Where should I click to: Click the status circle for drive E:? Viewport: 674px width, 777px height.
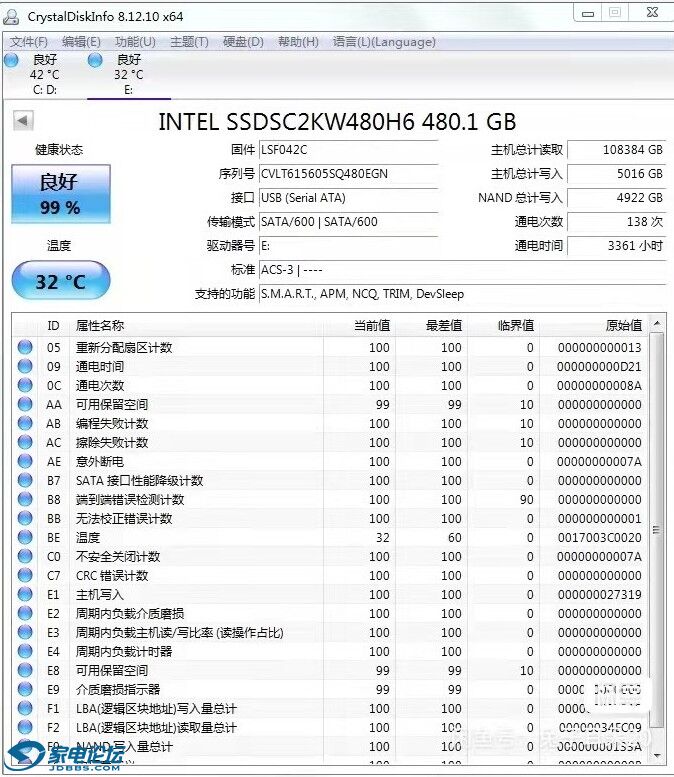[95, 60]
